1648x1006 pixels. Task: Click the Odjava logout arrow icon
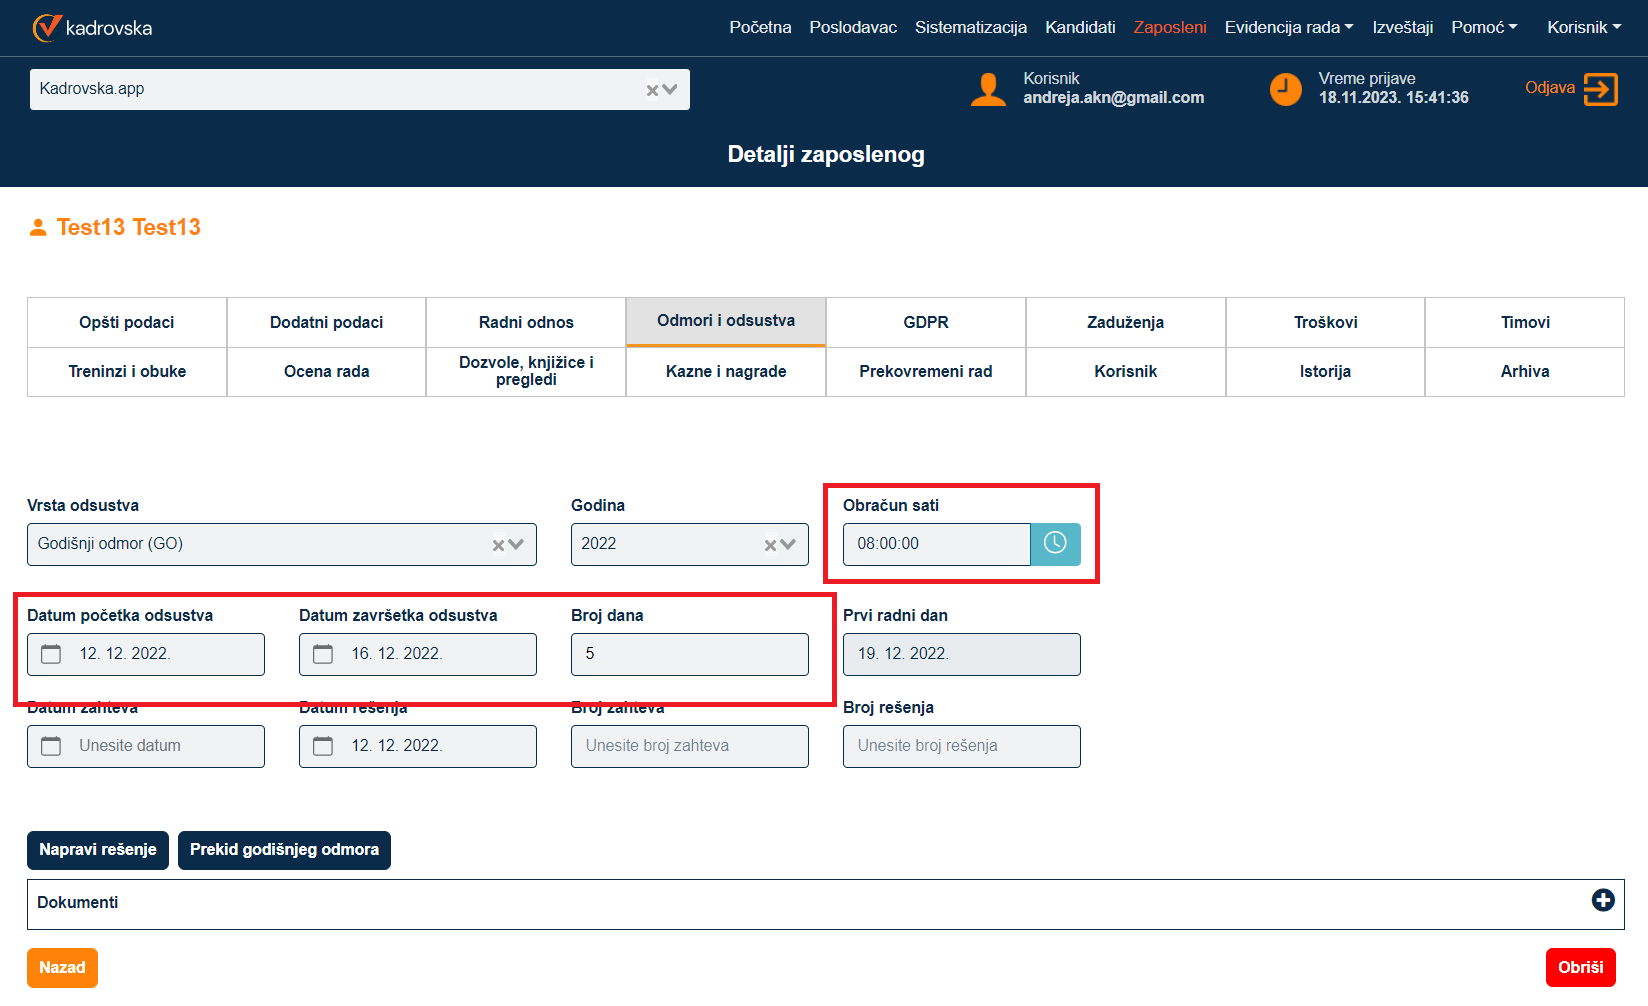coord(1600,89)
